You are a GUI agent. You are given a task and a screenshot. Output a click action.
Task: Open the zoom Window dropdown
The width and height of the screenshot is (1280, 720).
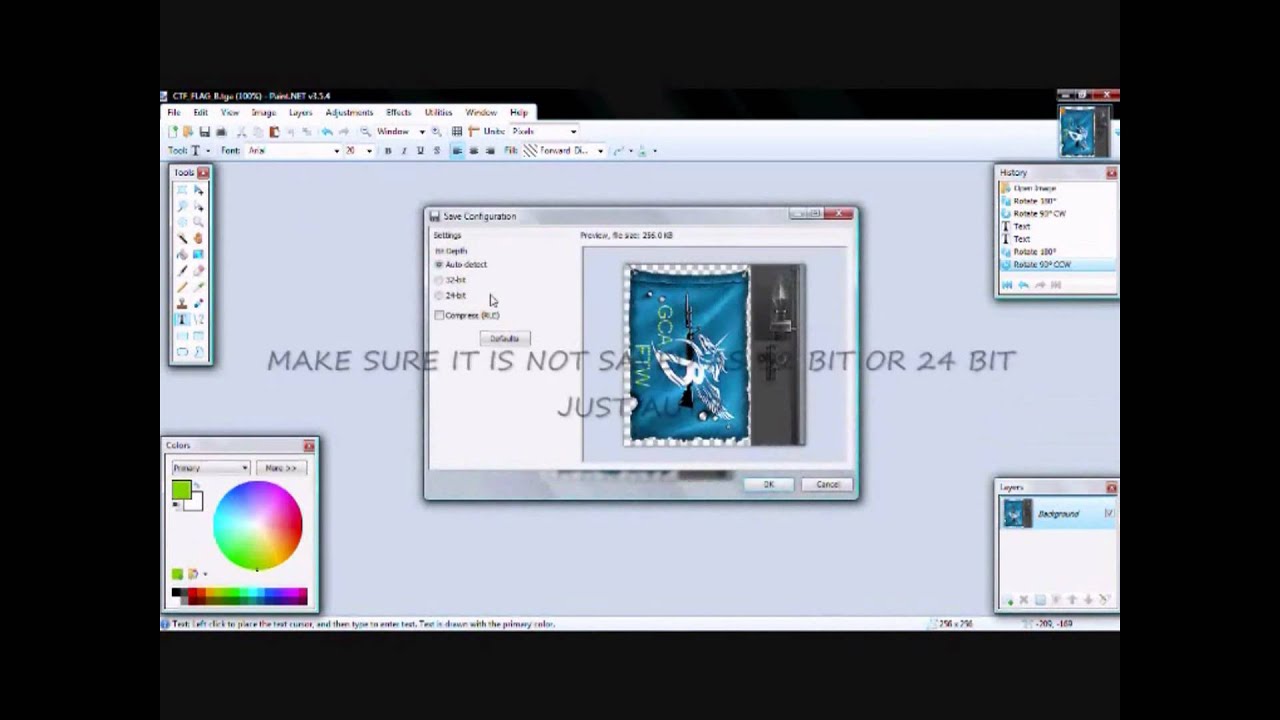click(x=422, y=131)
